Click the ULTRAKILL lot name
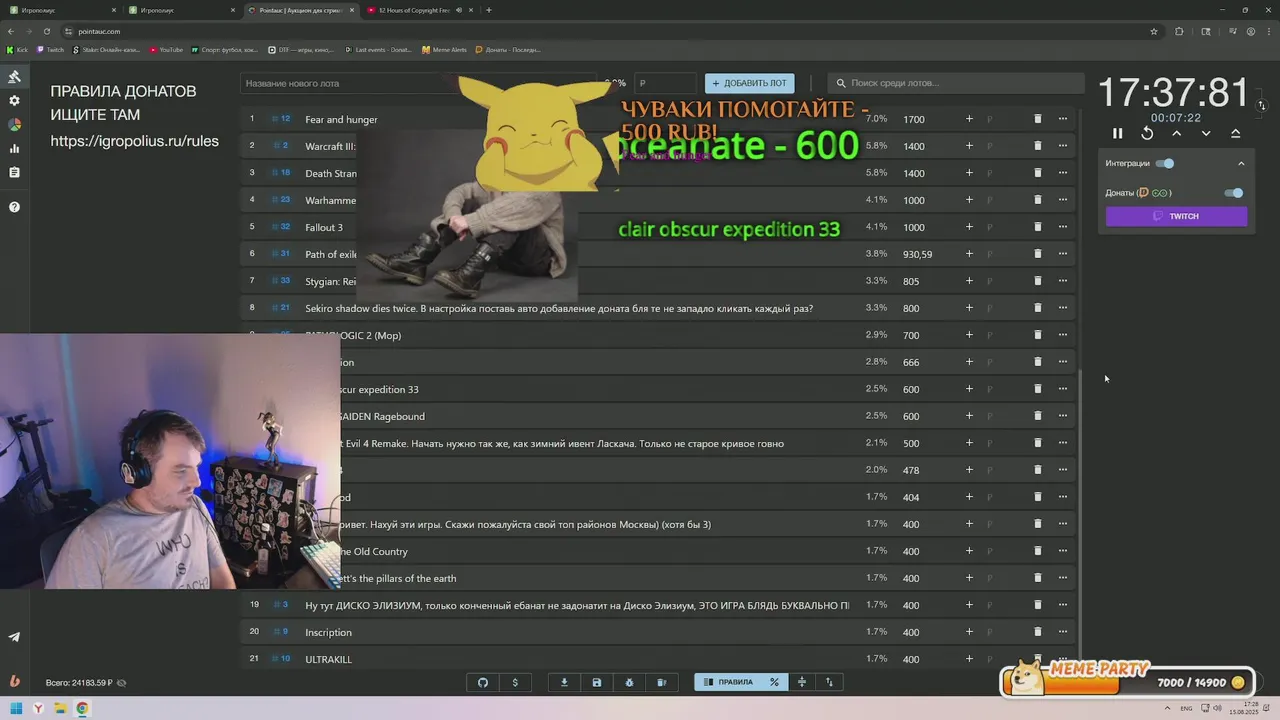This screenshot has width=1280, height=720. point(328,659)
